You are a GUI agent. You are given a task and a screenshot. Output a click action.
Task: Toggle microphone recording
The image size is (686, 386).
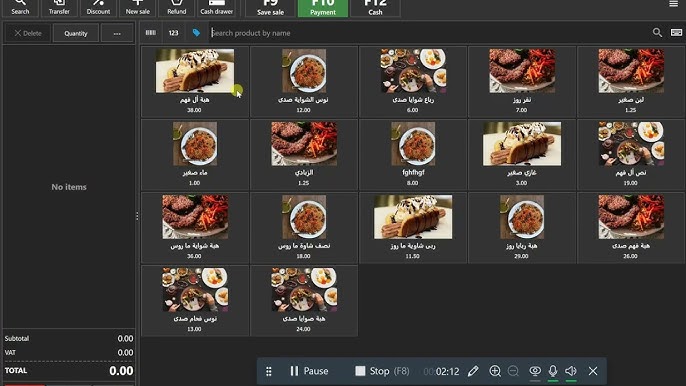pyautogui.click(x=553, y=371)
